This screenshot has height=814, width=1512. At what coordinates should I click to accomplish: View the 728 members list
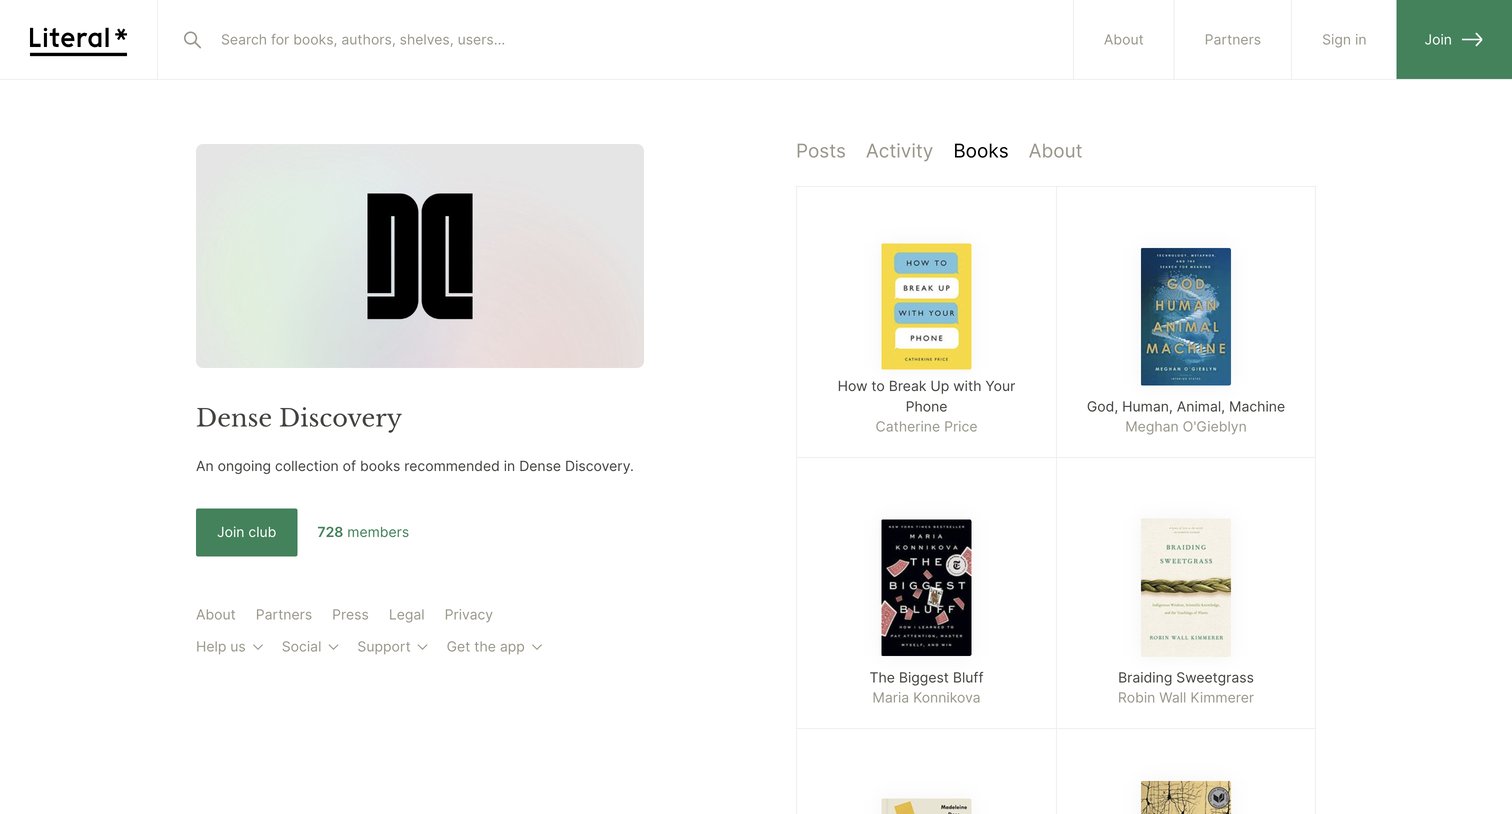(x=363, y=532)
